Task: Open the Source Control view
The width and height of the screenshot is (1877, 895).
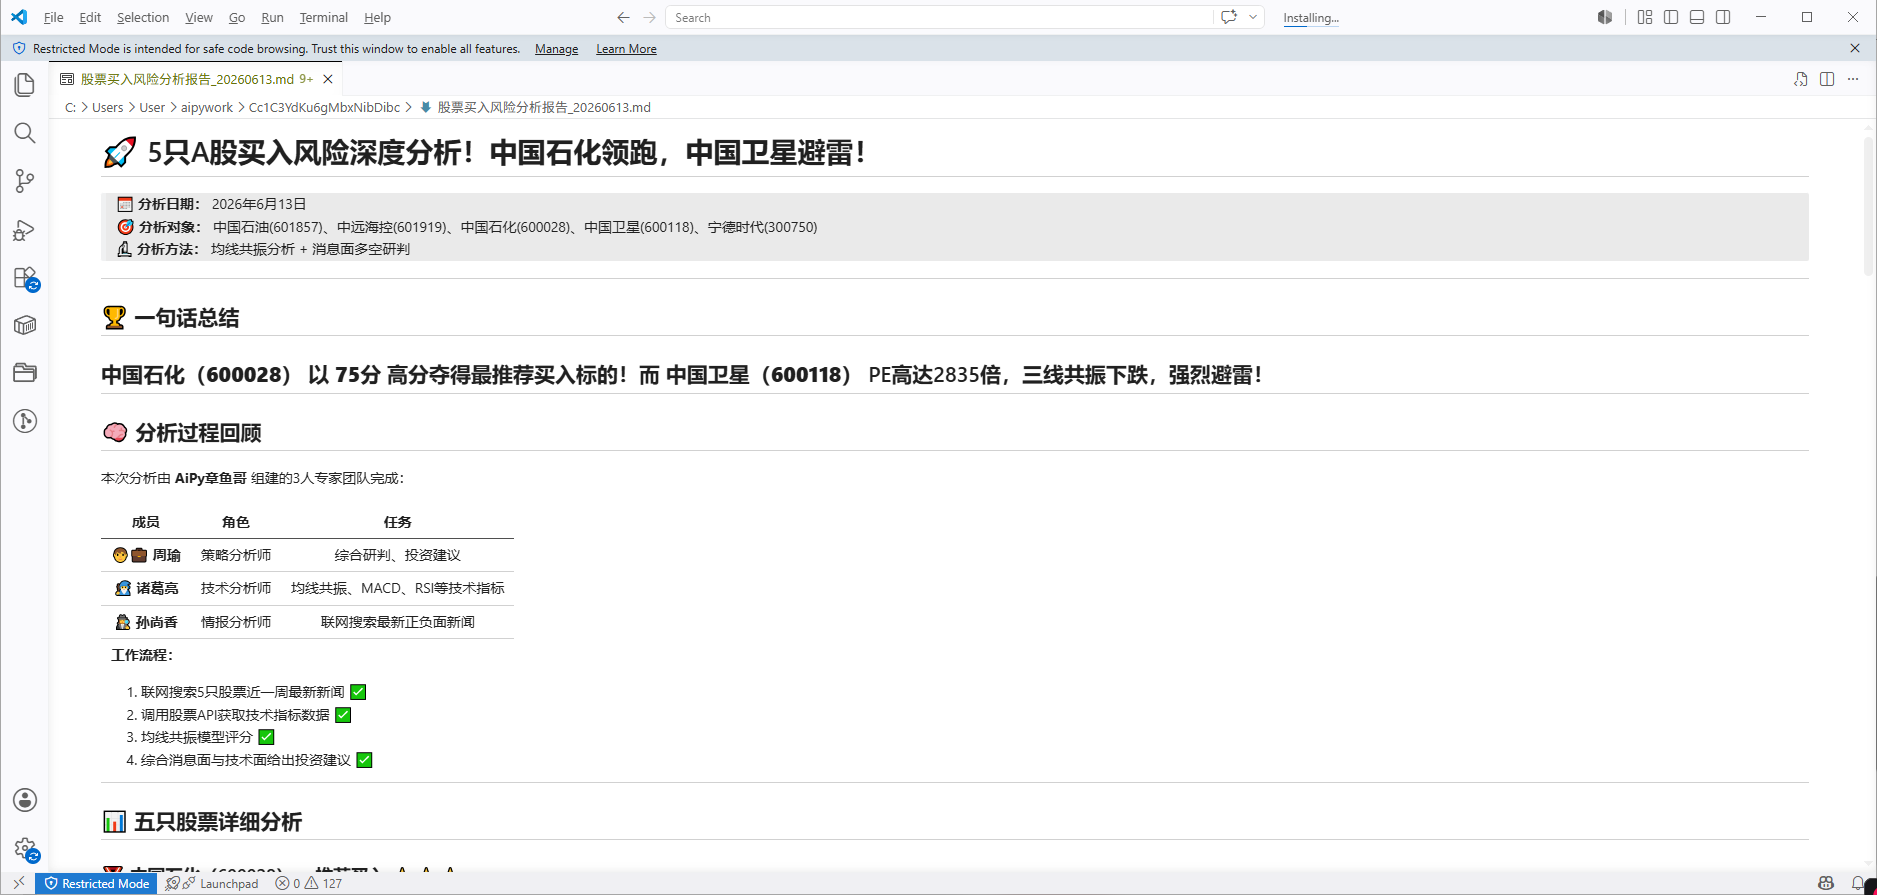Action: (25, 181)
